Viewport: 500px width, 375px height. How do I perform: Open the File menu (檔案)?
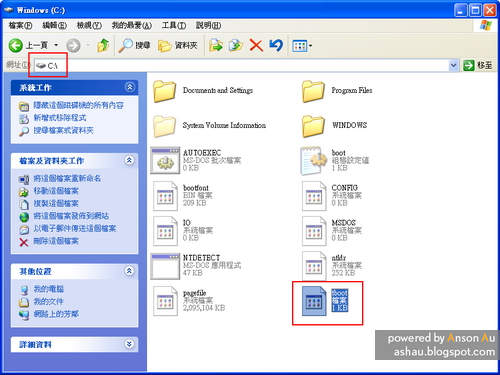point(20,25)
